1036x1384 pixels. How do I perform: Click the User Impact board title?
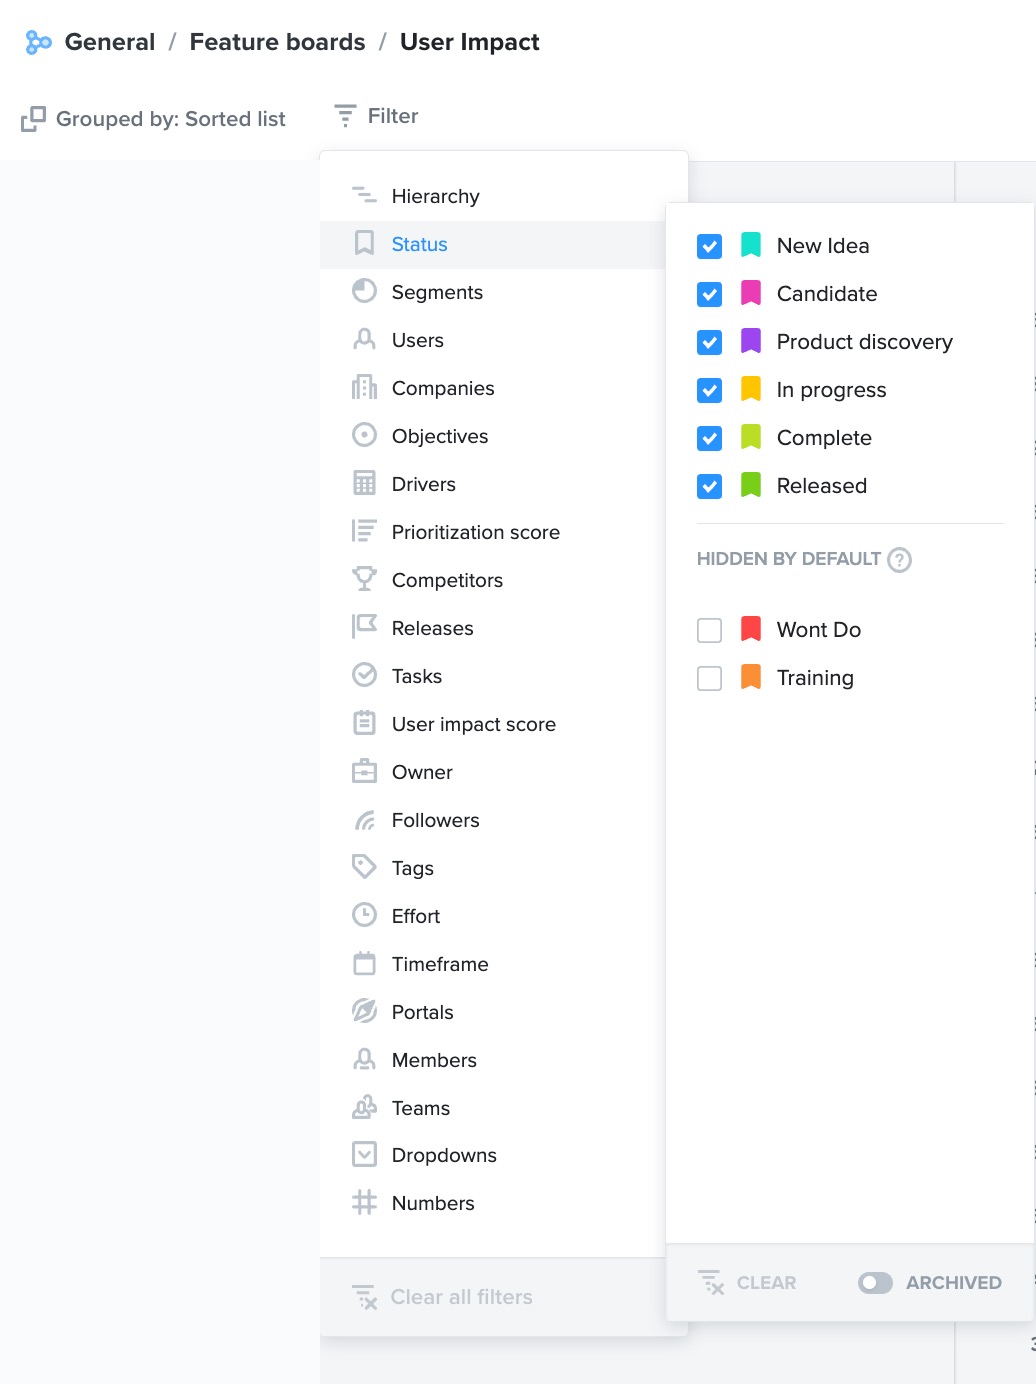point(469,42)
